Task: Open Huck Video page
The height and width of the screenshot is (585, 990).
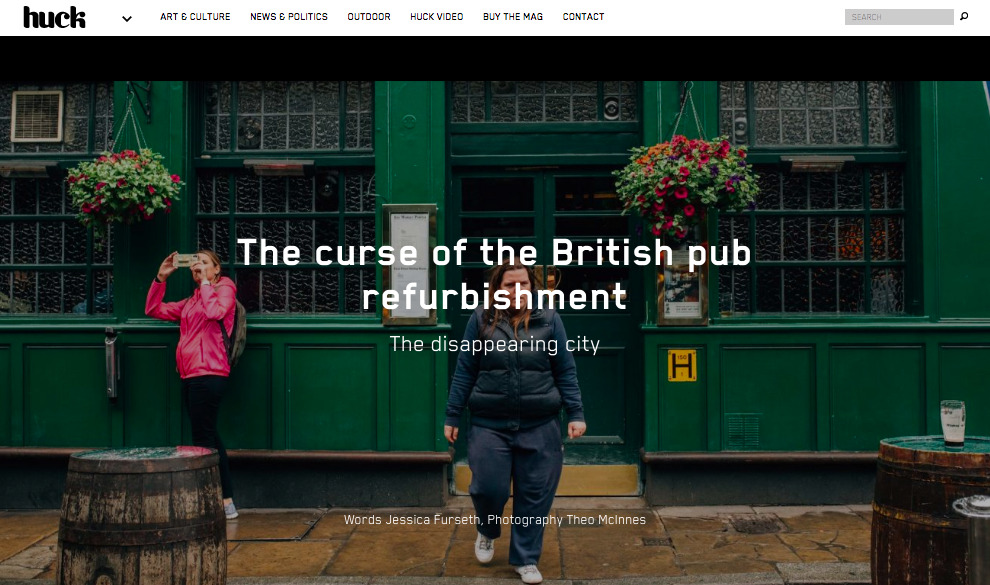Action: click(436, 17)
